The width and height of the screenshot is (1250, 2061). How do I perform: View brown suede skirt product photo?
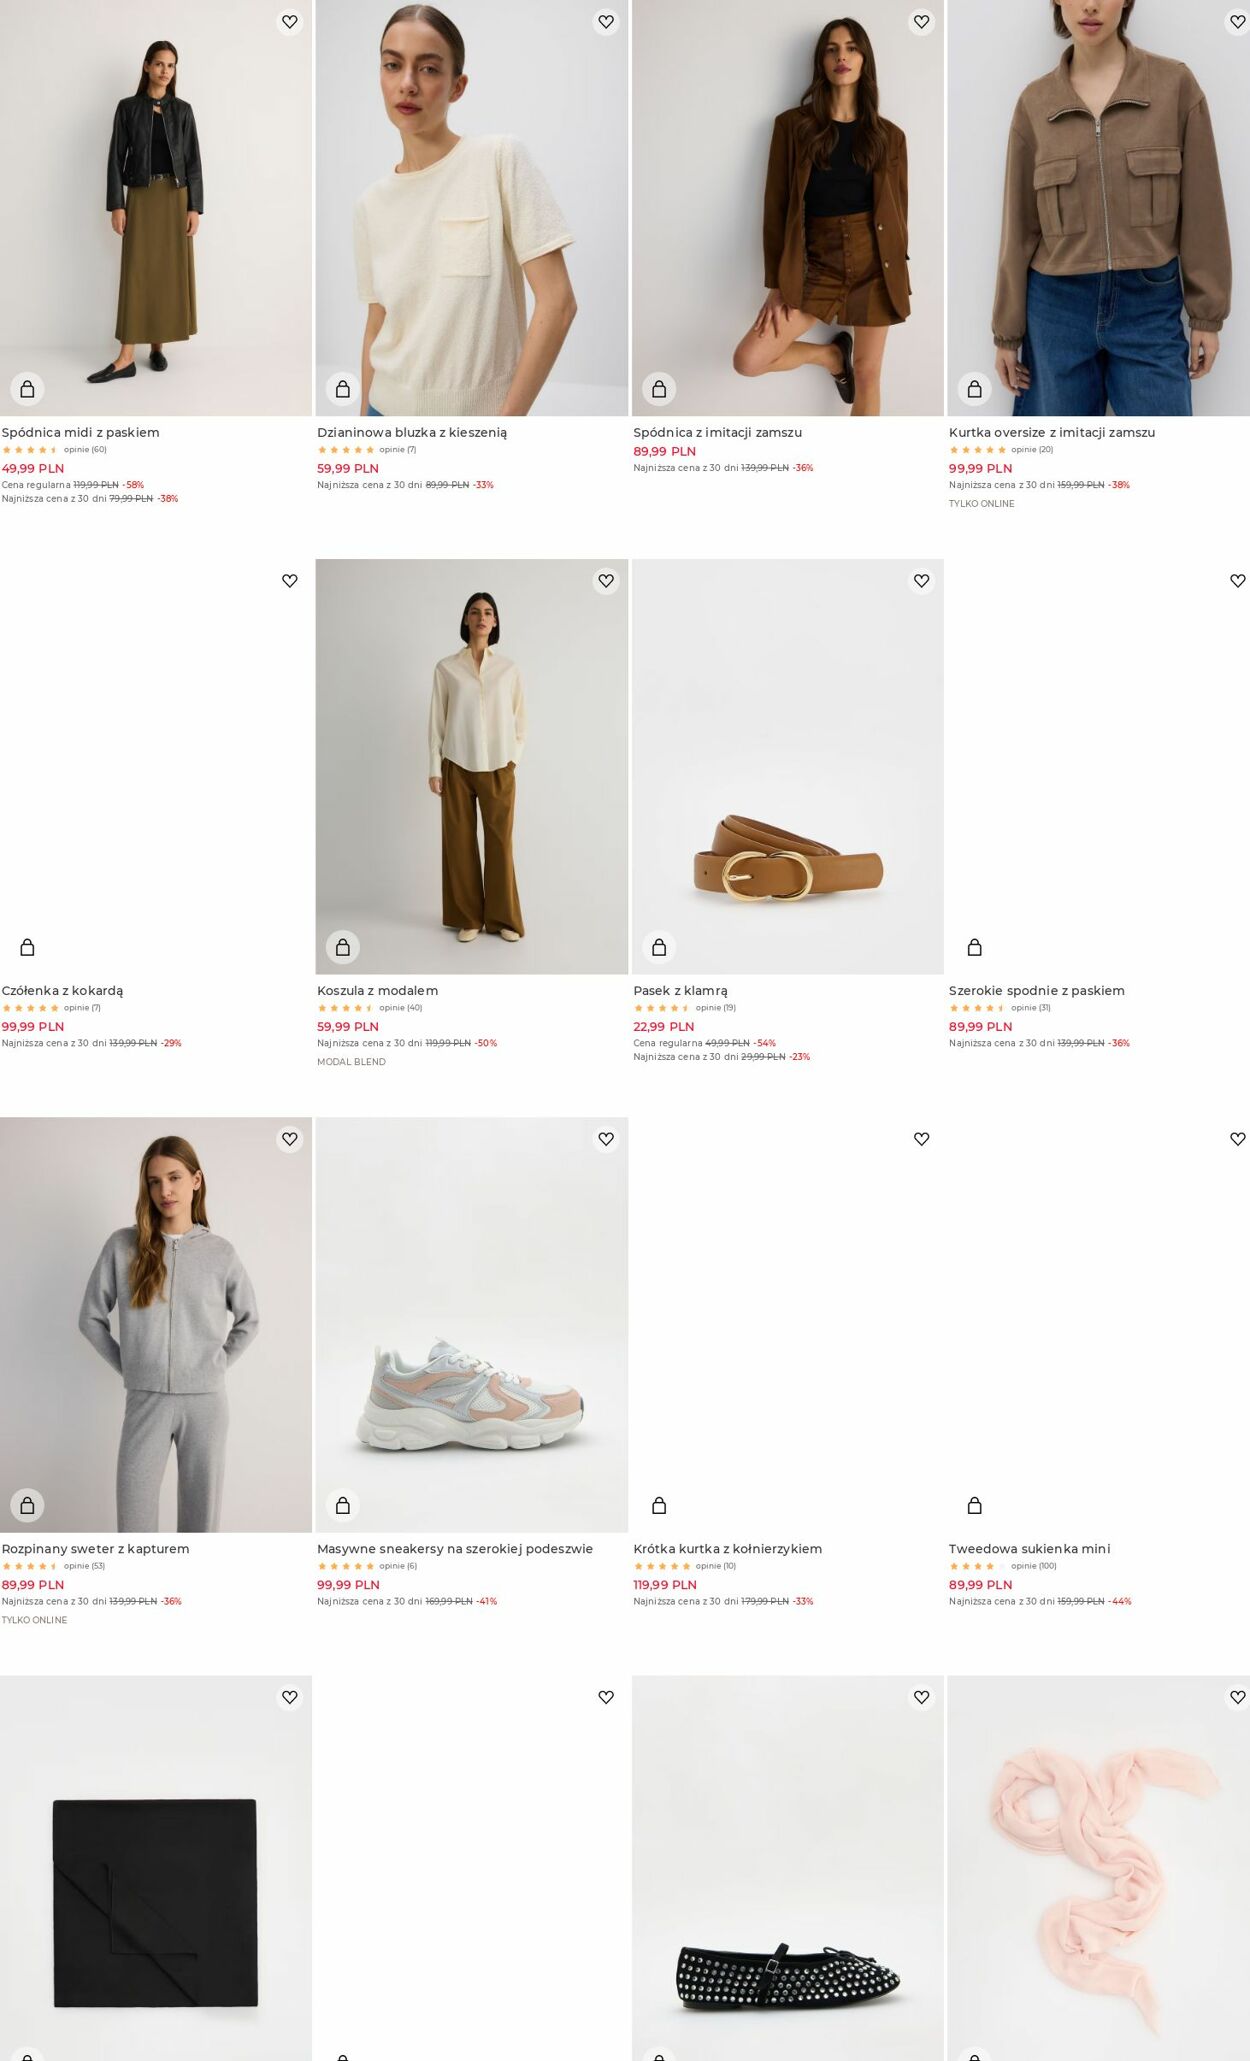(788, 208)
